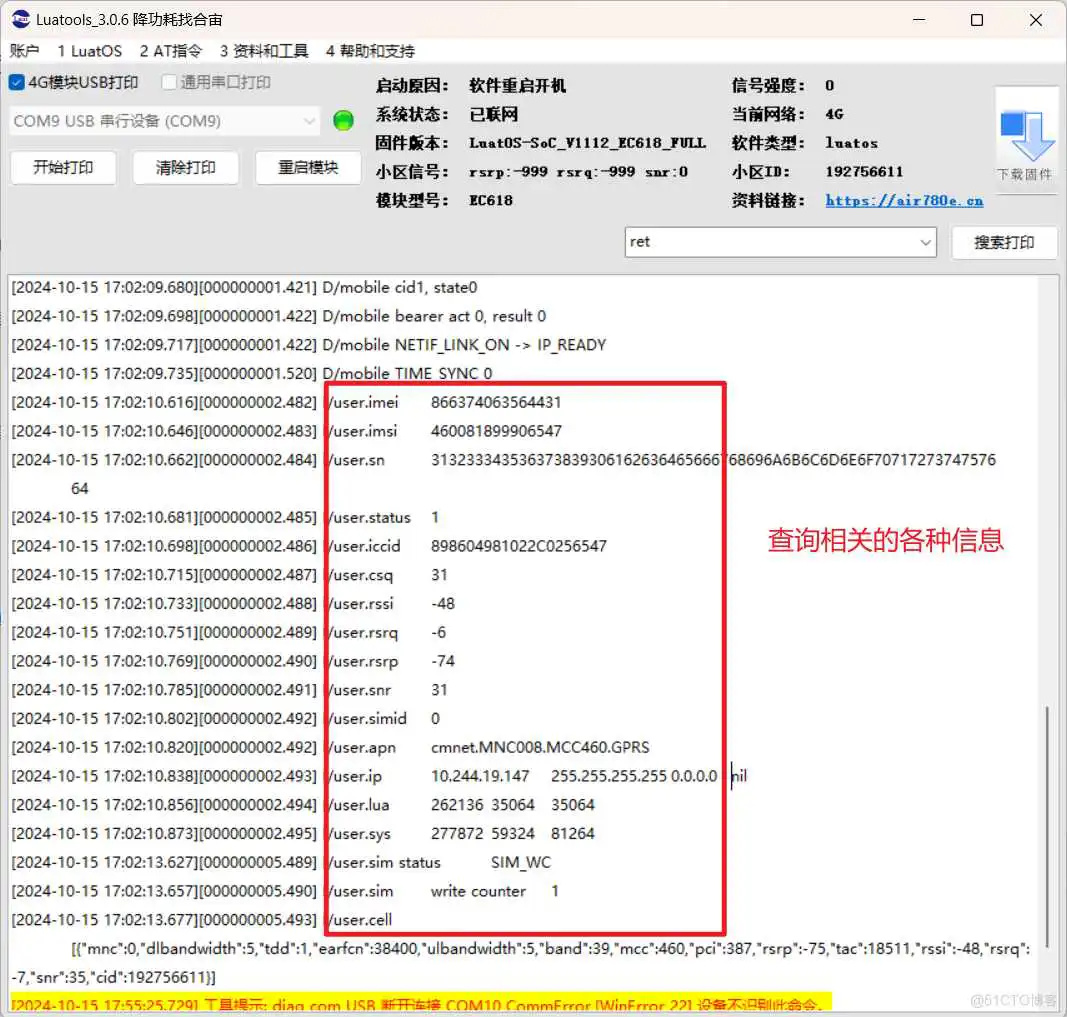Expand the ret search filter dropdown
This screenshot has width=1067, height=1017.
click(925, 241)
